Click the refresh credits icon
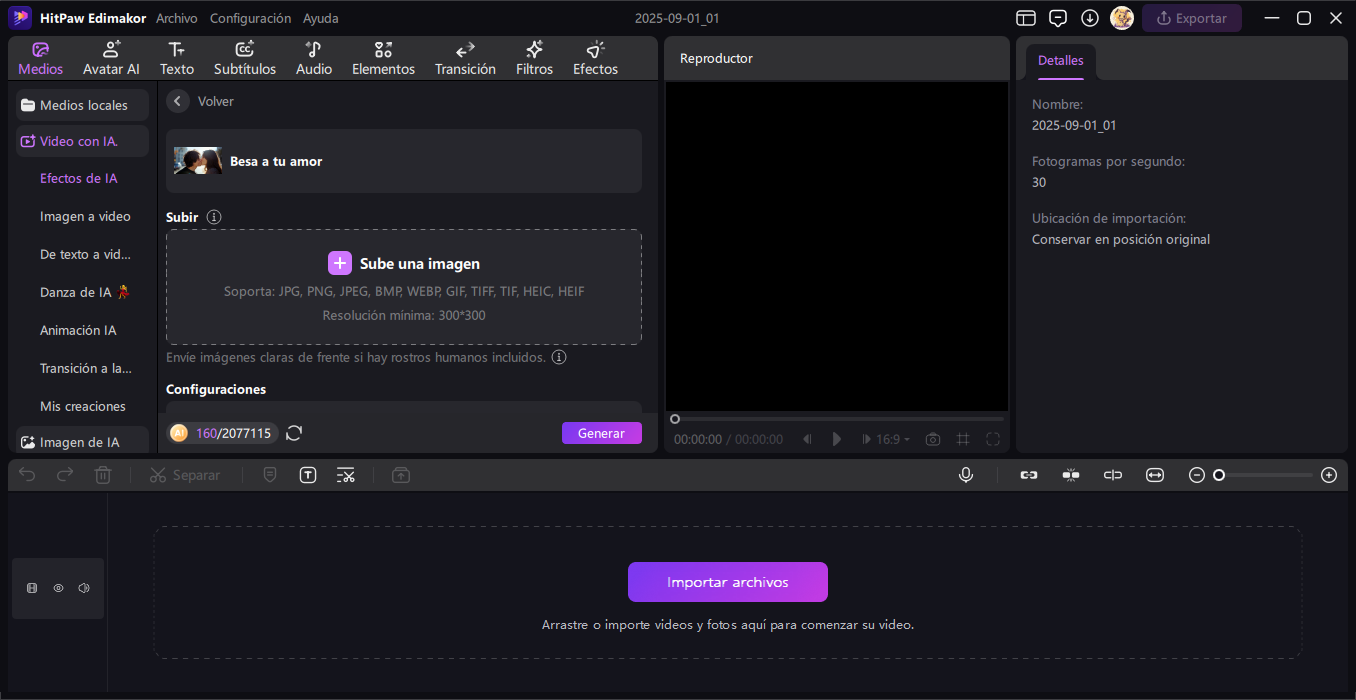The width and height of the screenshot is (1356, 700). pyautogui.click(x=294, y=433)
